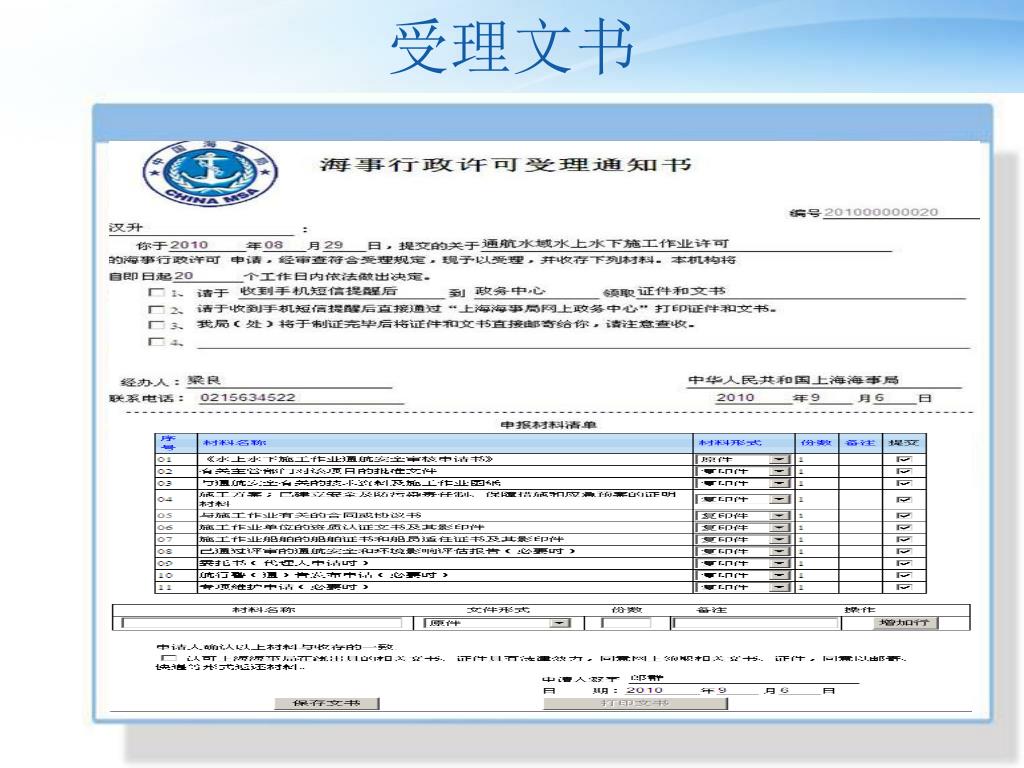Tick option 2 checkbox for online printing
The width and height of the screenshot is (1024, 768).
coord(156,309)
